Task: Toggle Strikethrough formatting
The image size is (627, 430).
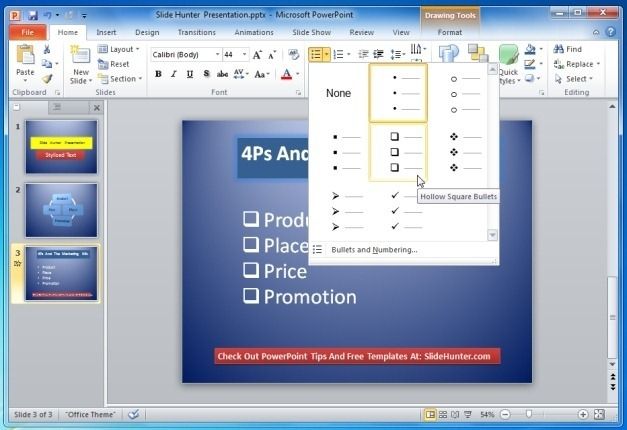Action: 222,74
